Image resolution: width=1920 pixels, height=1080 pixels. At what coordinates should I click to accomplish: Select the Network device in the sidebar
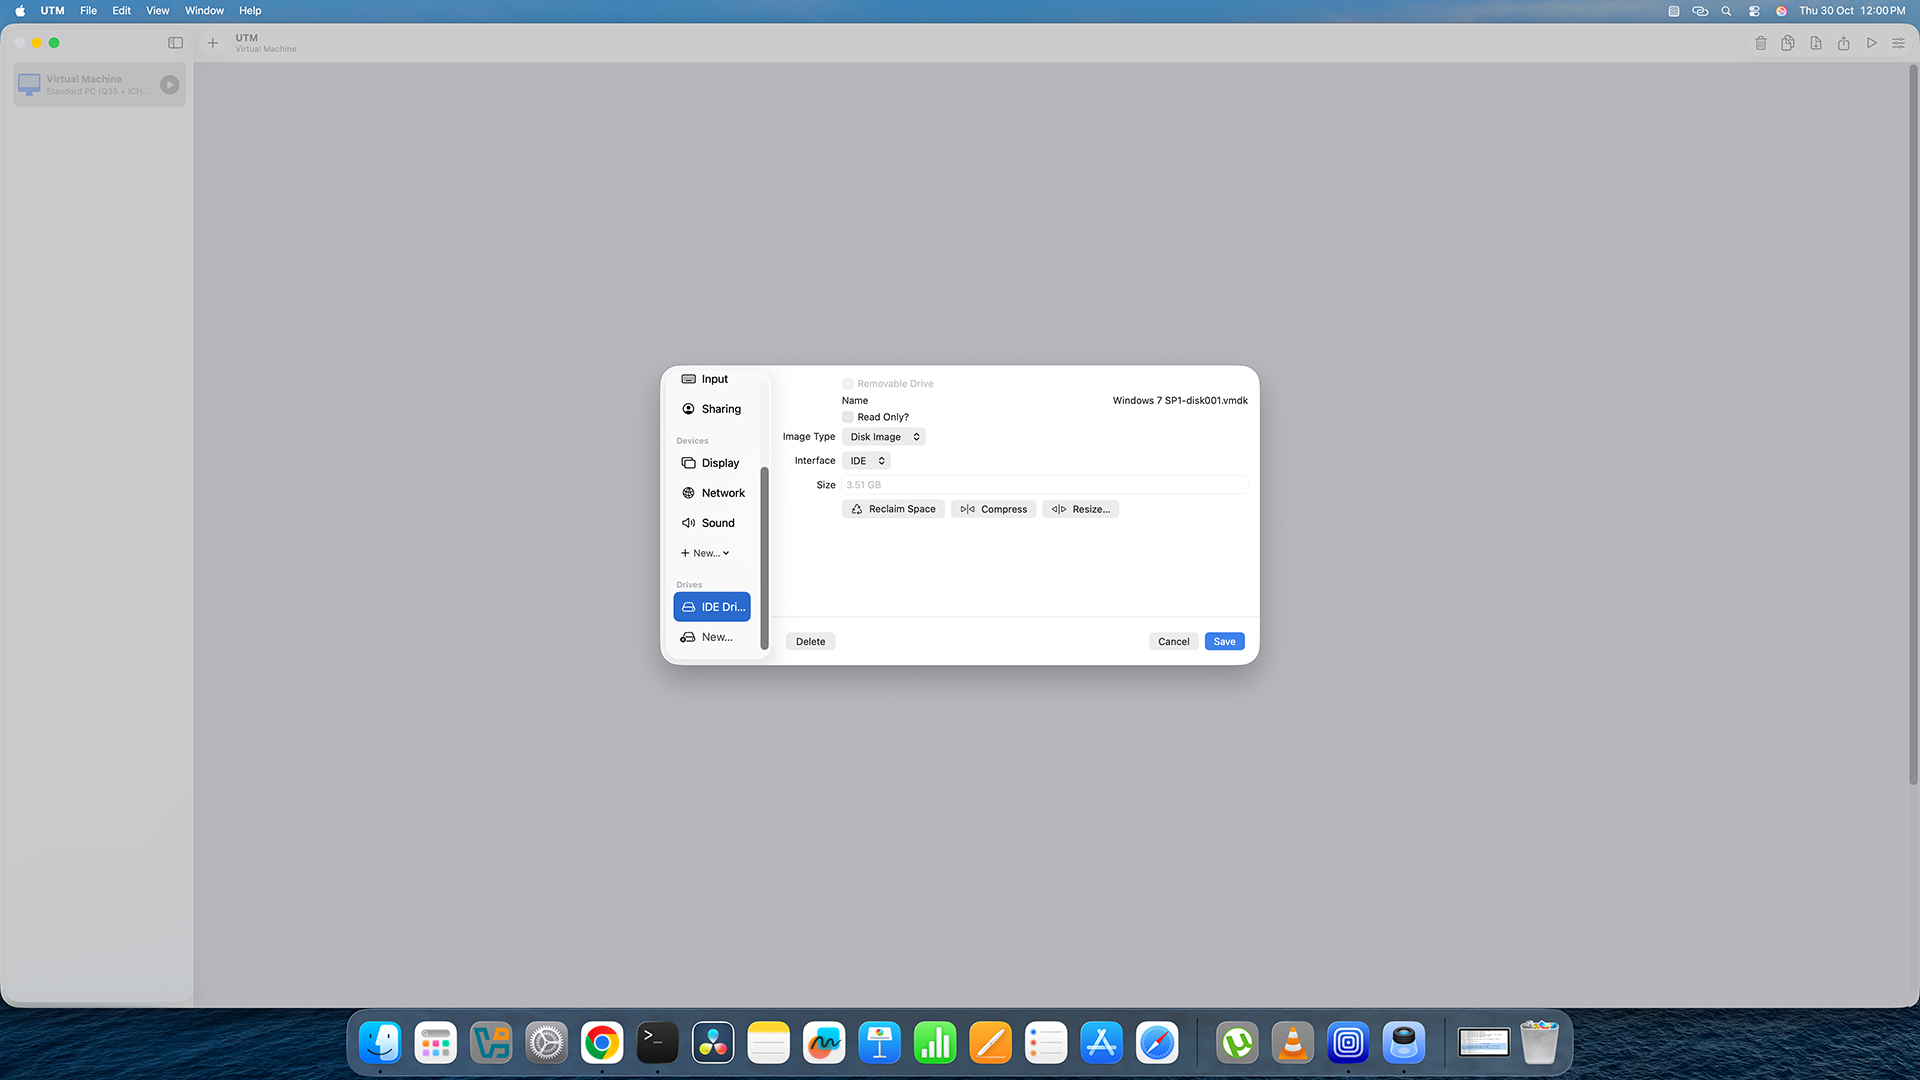click(x=712, y=492)
